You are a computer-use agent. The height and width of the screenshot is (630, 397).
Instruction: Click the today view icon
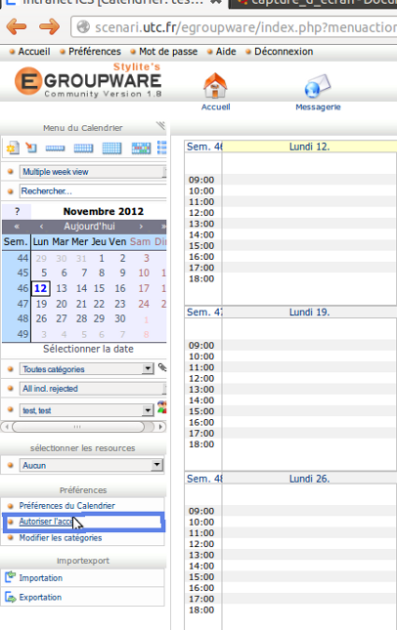click(31, 147)
